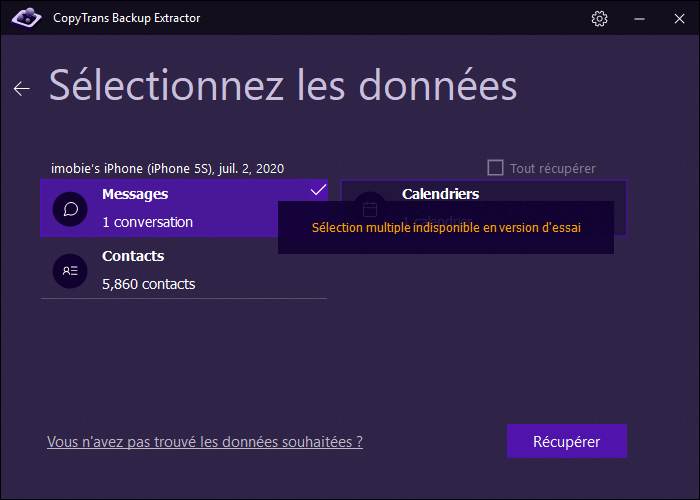Click the '5,860 contacts' text
Viewport: 700px width, 500px height.
tap(149, 284)
